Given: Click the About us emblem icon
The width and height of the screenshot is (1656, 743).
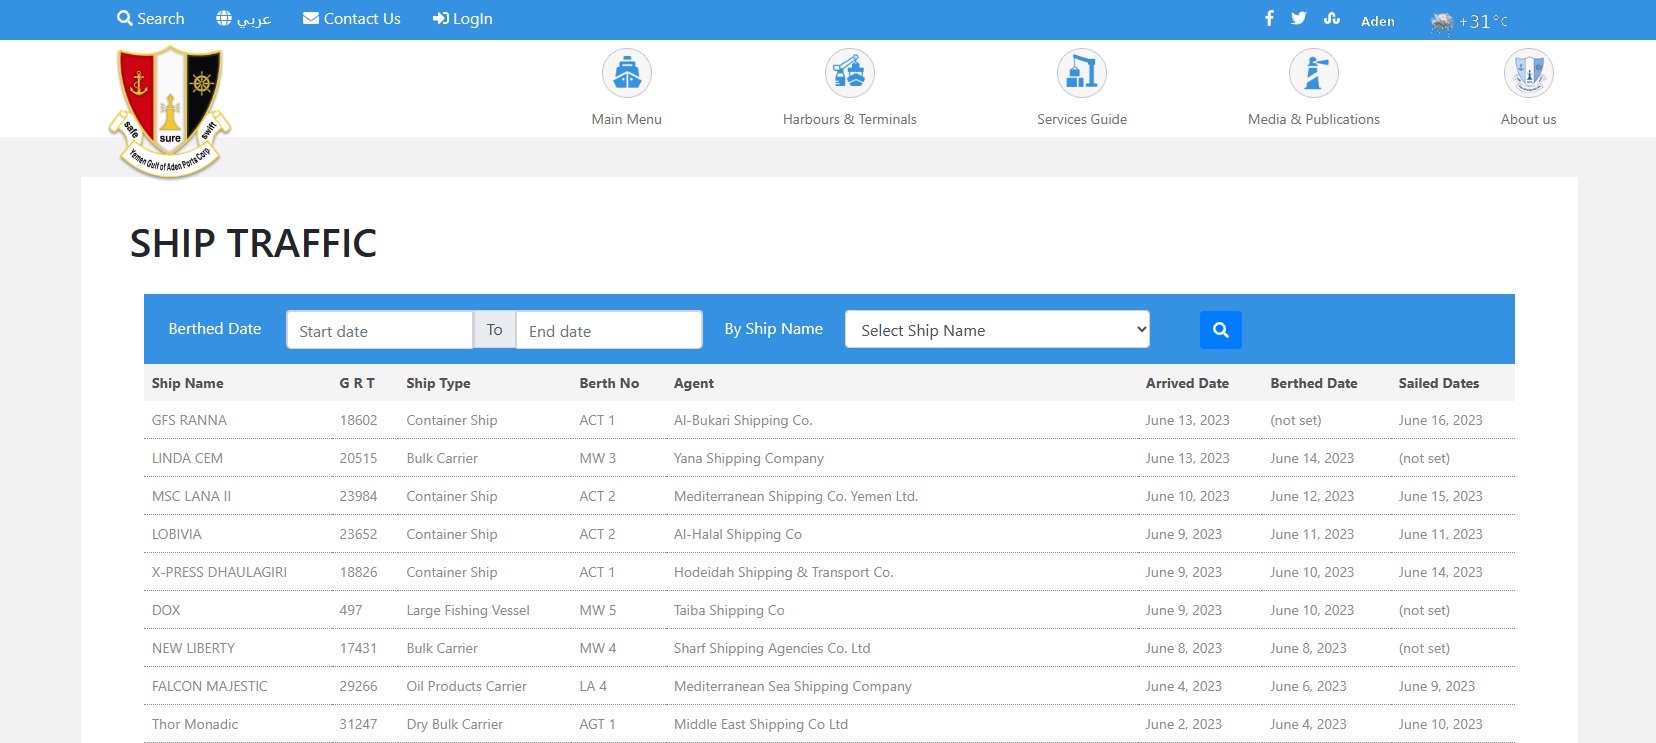Looking at the screenshot, I should tap(1528, 73).
